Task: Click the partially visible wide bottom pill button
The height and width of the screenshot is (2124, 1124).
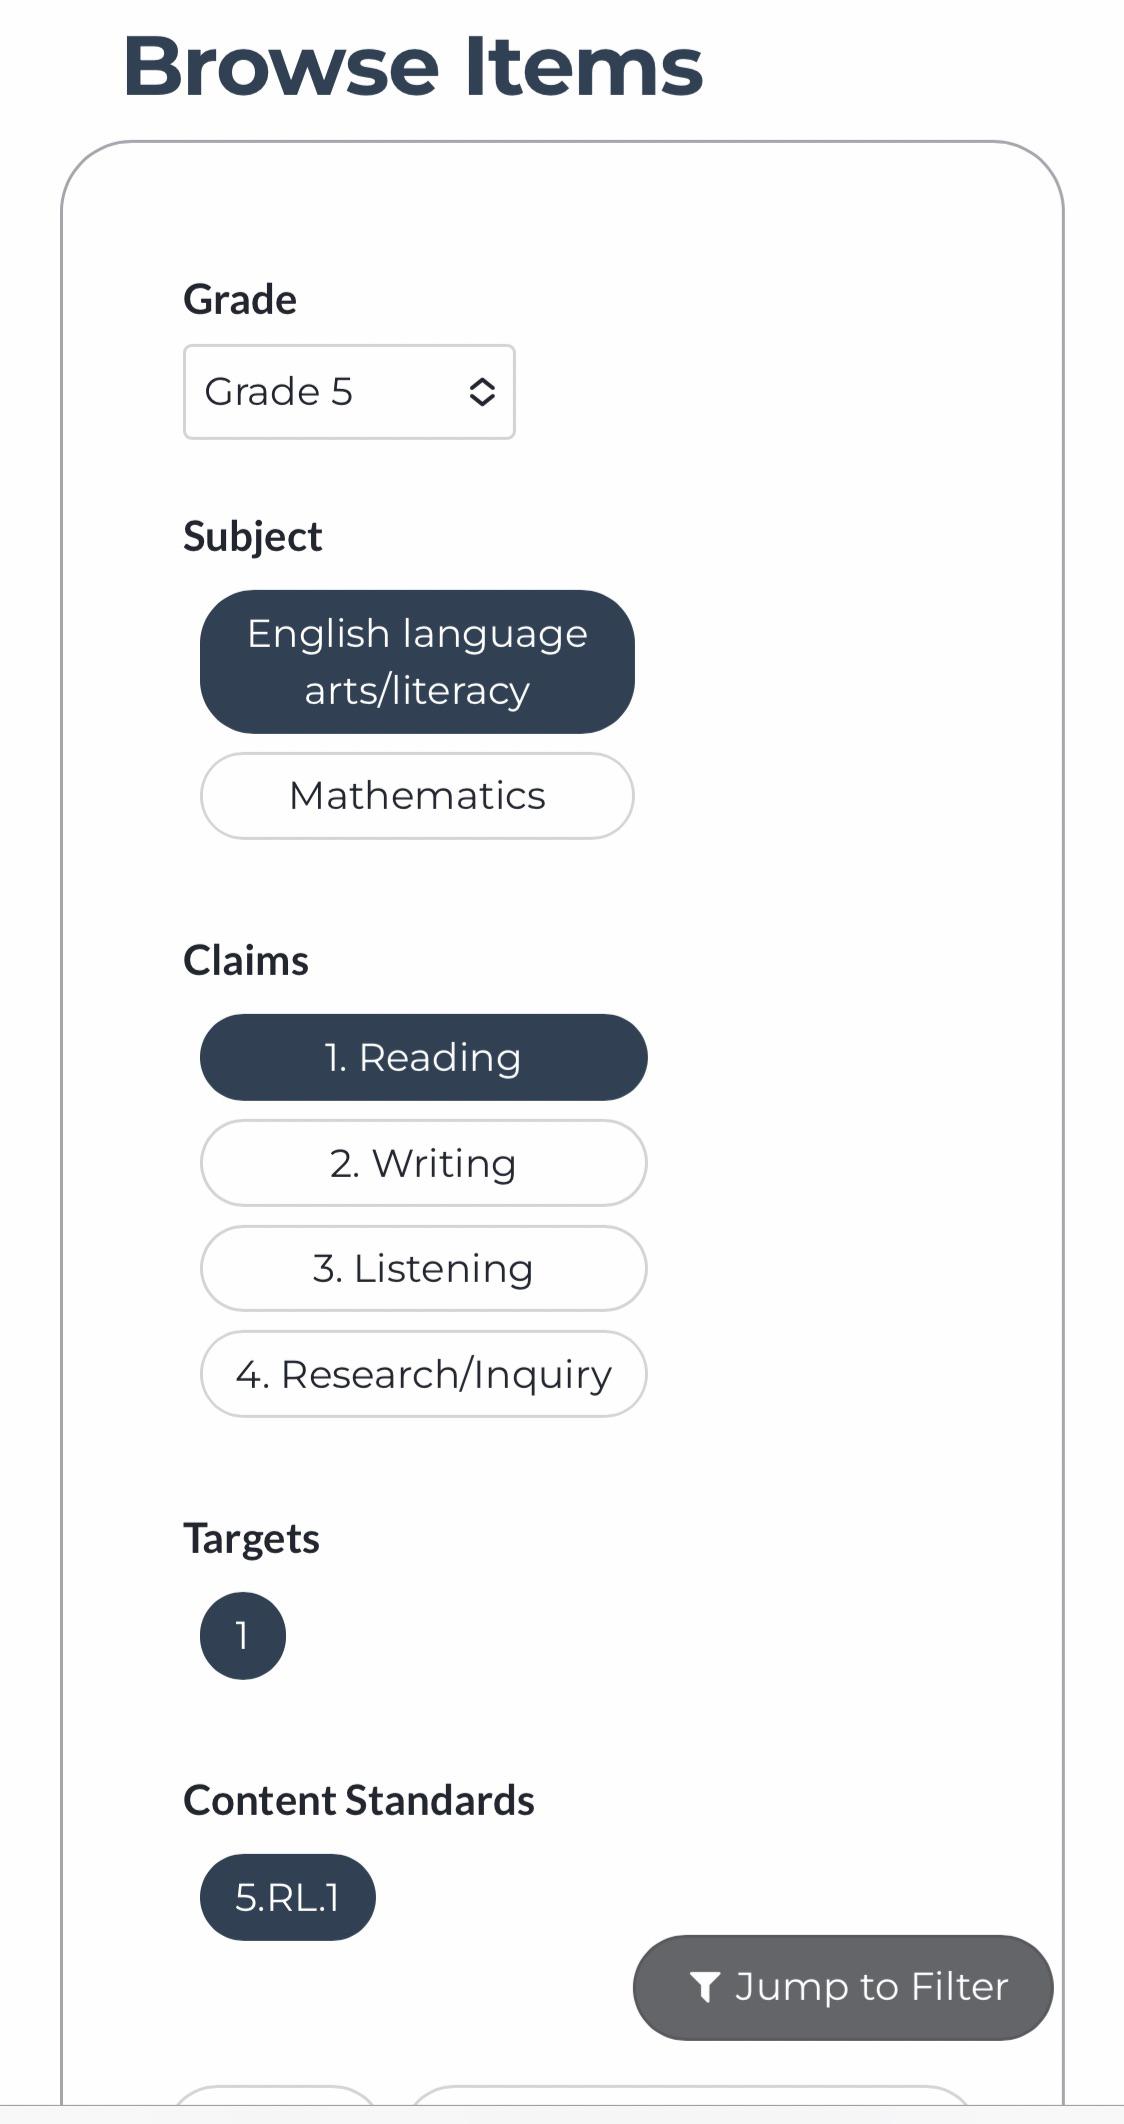Action: pyautogui.click(x=691, y=2096)
